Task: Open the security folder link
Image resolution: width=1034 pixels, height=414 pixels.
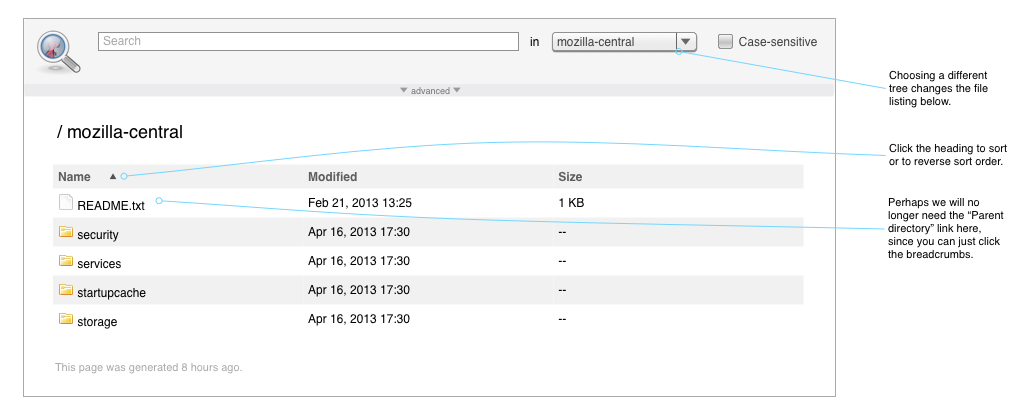Action: (98, 235)
